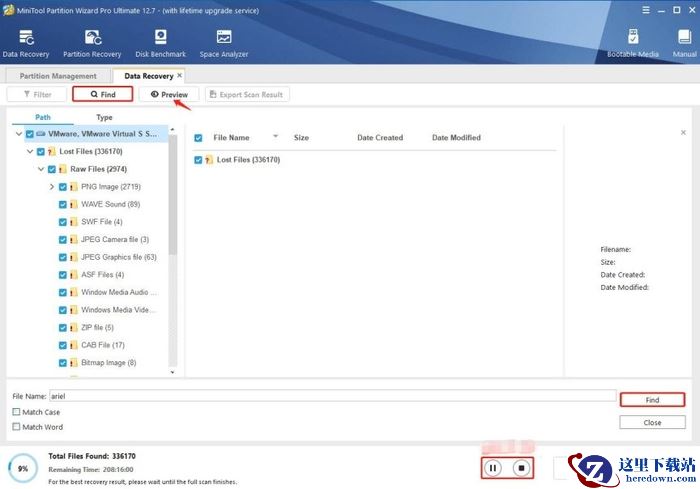Close the Data Recovery tab
This screenshot has width=700, height=489.
(179, 75)
